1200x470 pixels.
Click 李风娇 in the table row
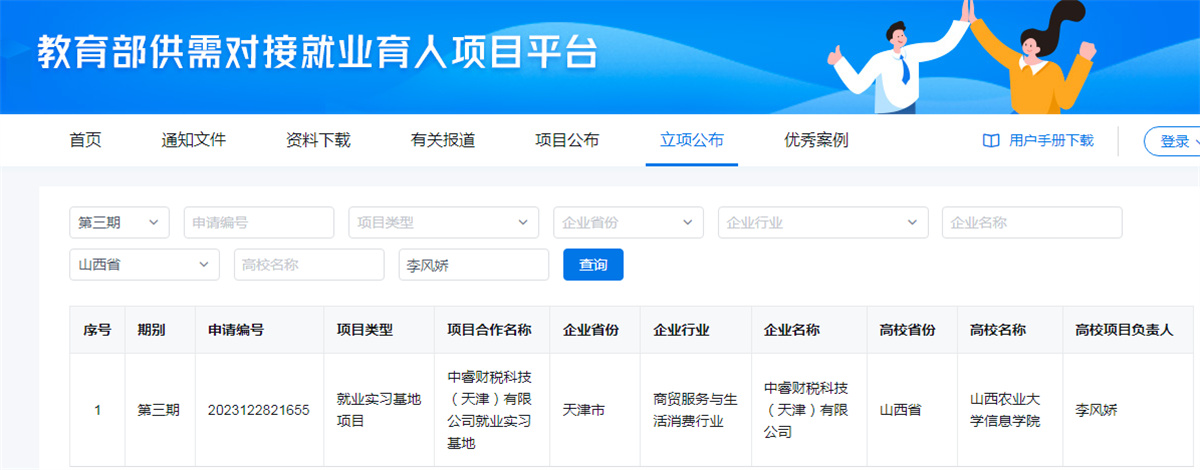tap(1130, 410)
